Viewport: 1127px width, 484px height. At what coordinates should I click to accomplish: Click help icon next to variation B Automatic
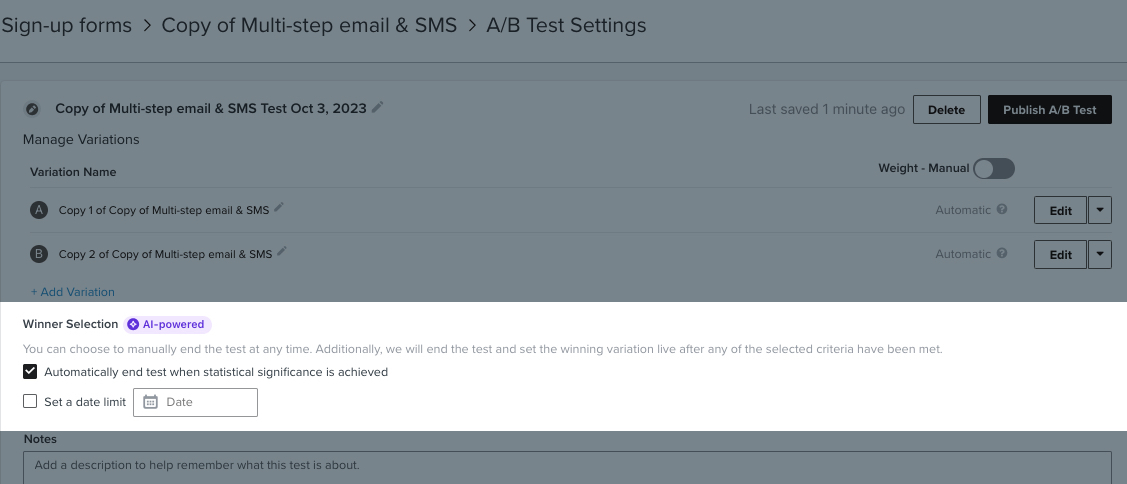[x=1002, y=254]
